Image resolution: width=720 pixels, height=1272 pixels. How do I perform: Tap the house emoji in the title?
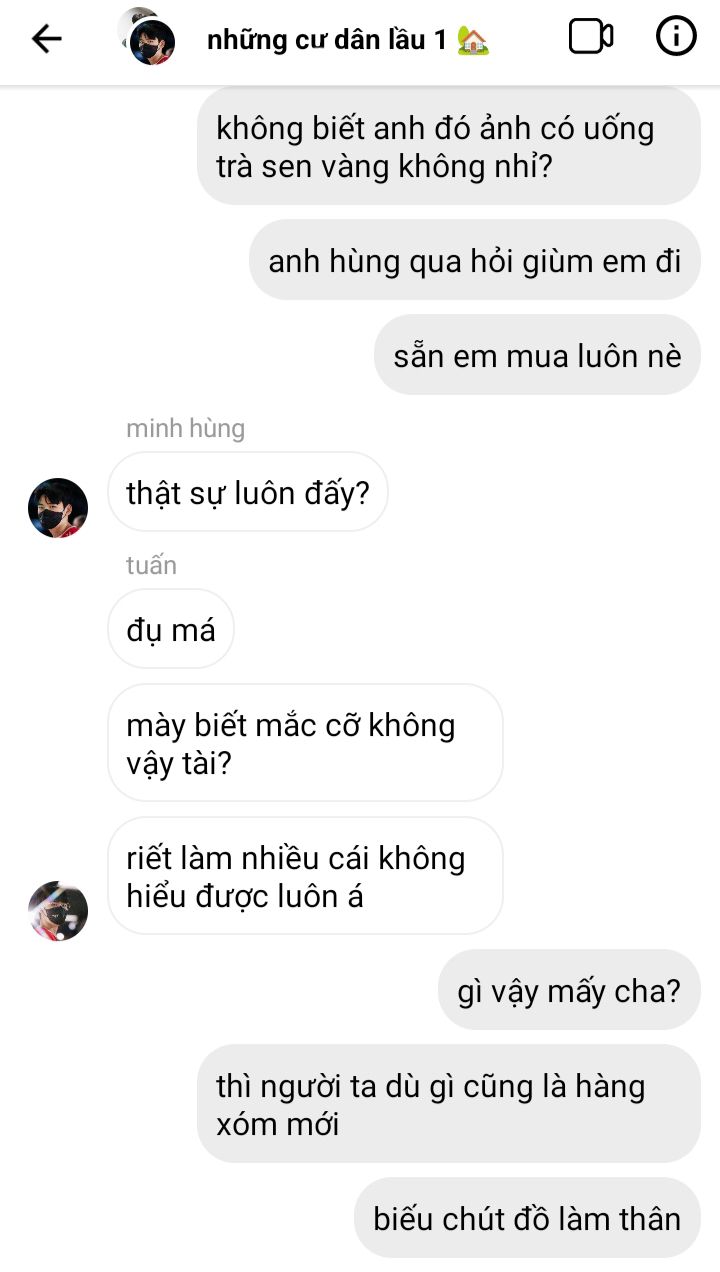[472, 39]
